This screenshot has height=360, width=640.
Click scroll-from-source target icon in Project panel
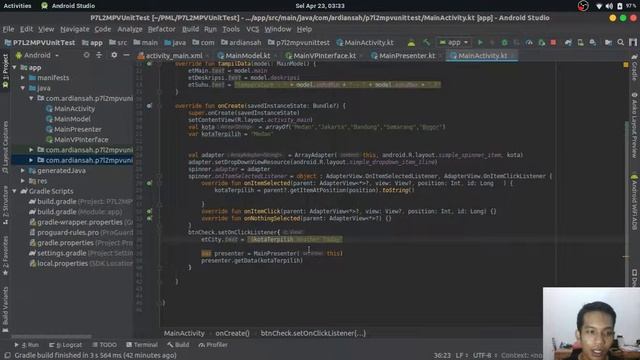pyautogui.click(x=86, y=55)
